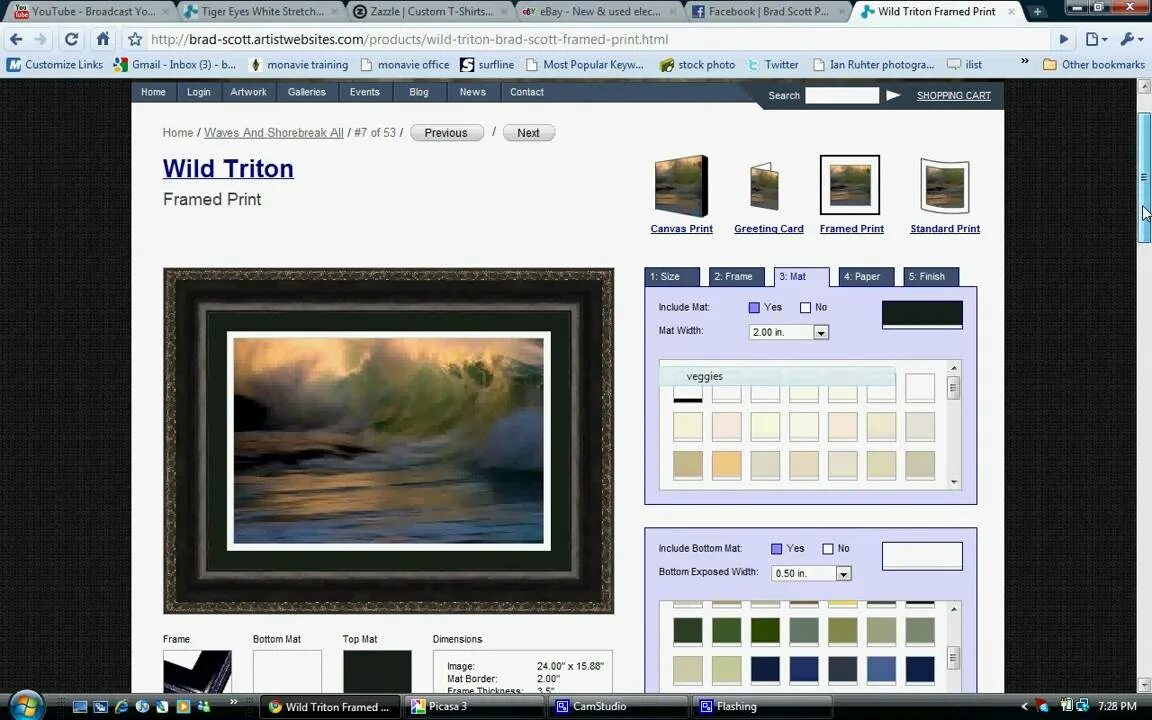
Task: Check No for Include Bottom Mat
Action: coord(828,549)
